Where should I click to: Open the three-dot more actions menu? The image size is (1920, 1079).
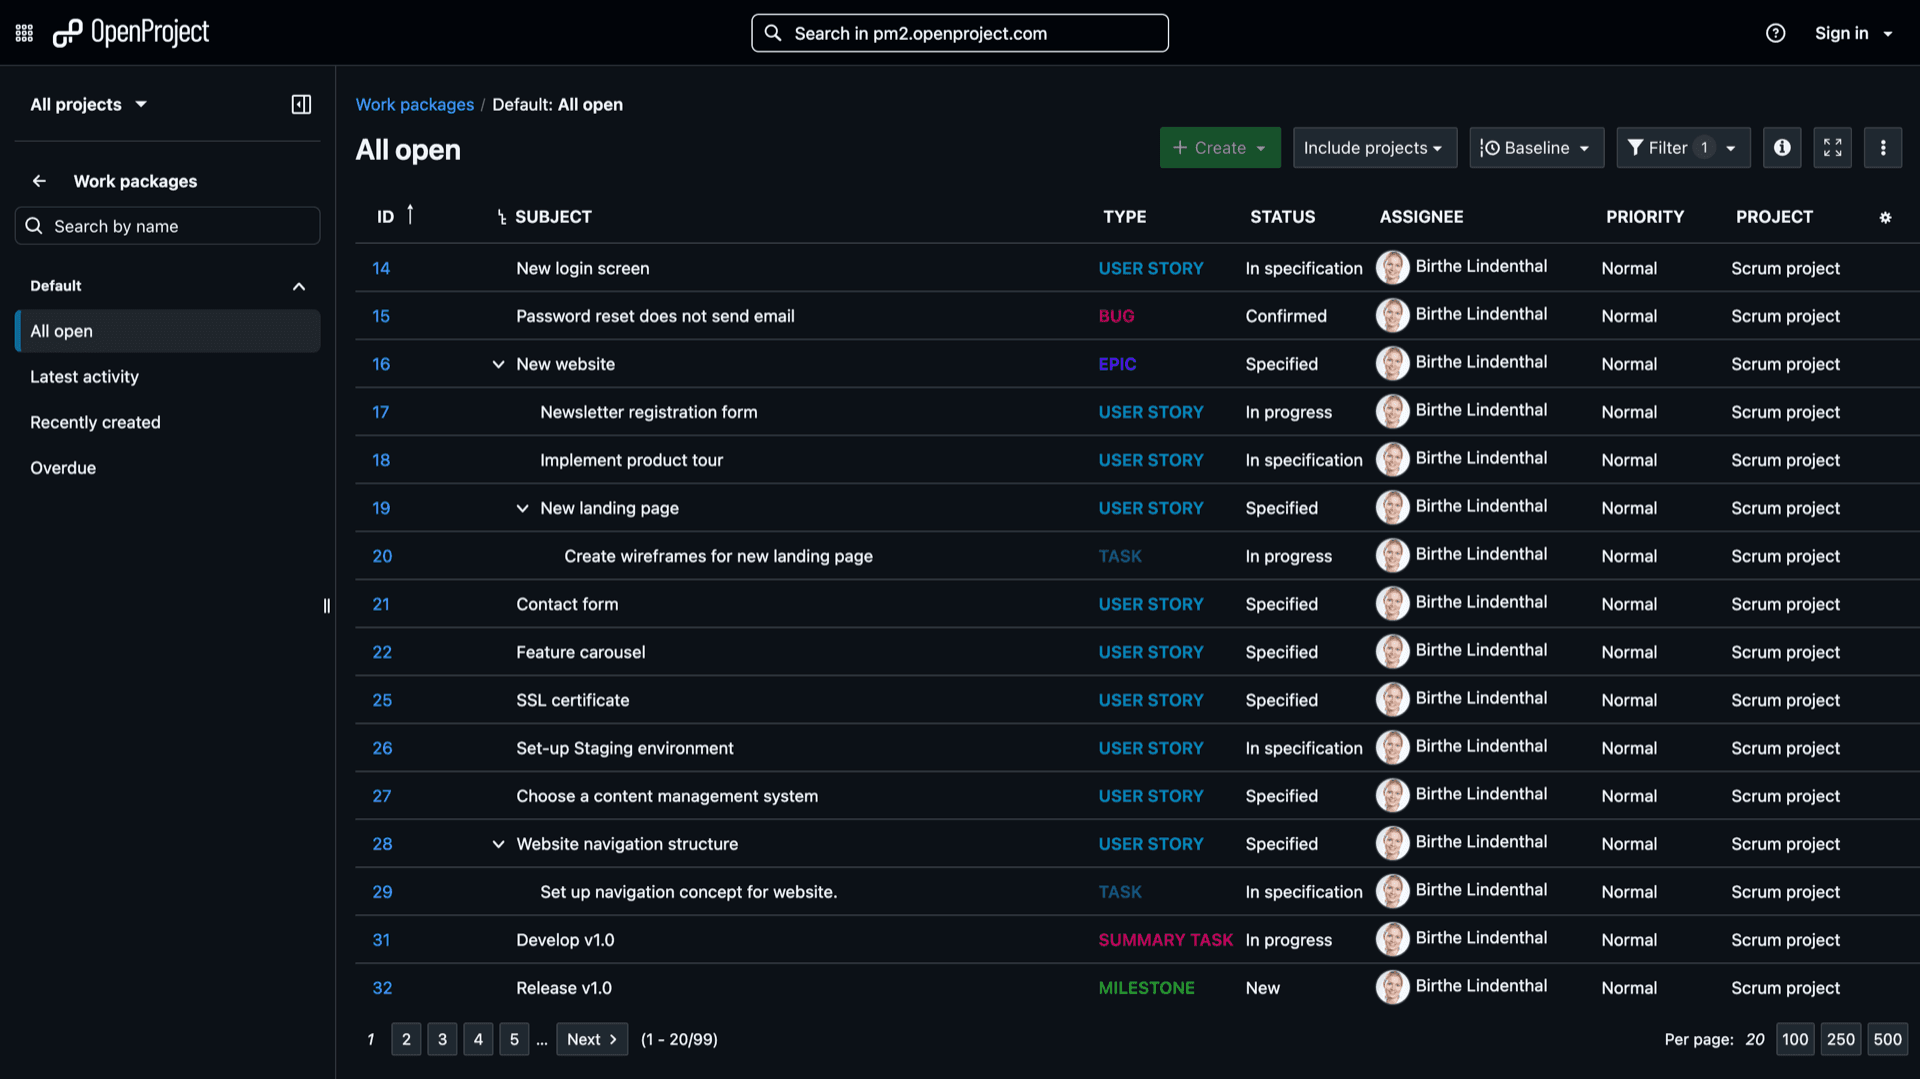point(1882,148)
